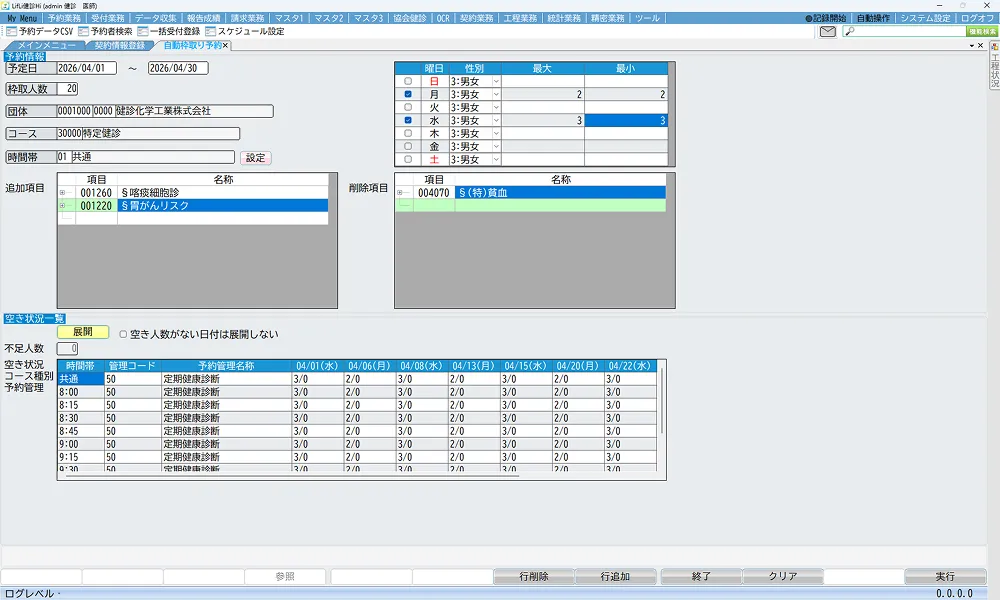Viewport: 1000px width, 600px height.
Task: Open the 性別 dropdown for 日 row
Action: (x=496, y=82)
